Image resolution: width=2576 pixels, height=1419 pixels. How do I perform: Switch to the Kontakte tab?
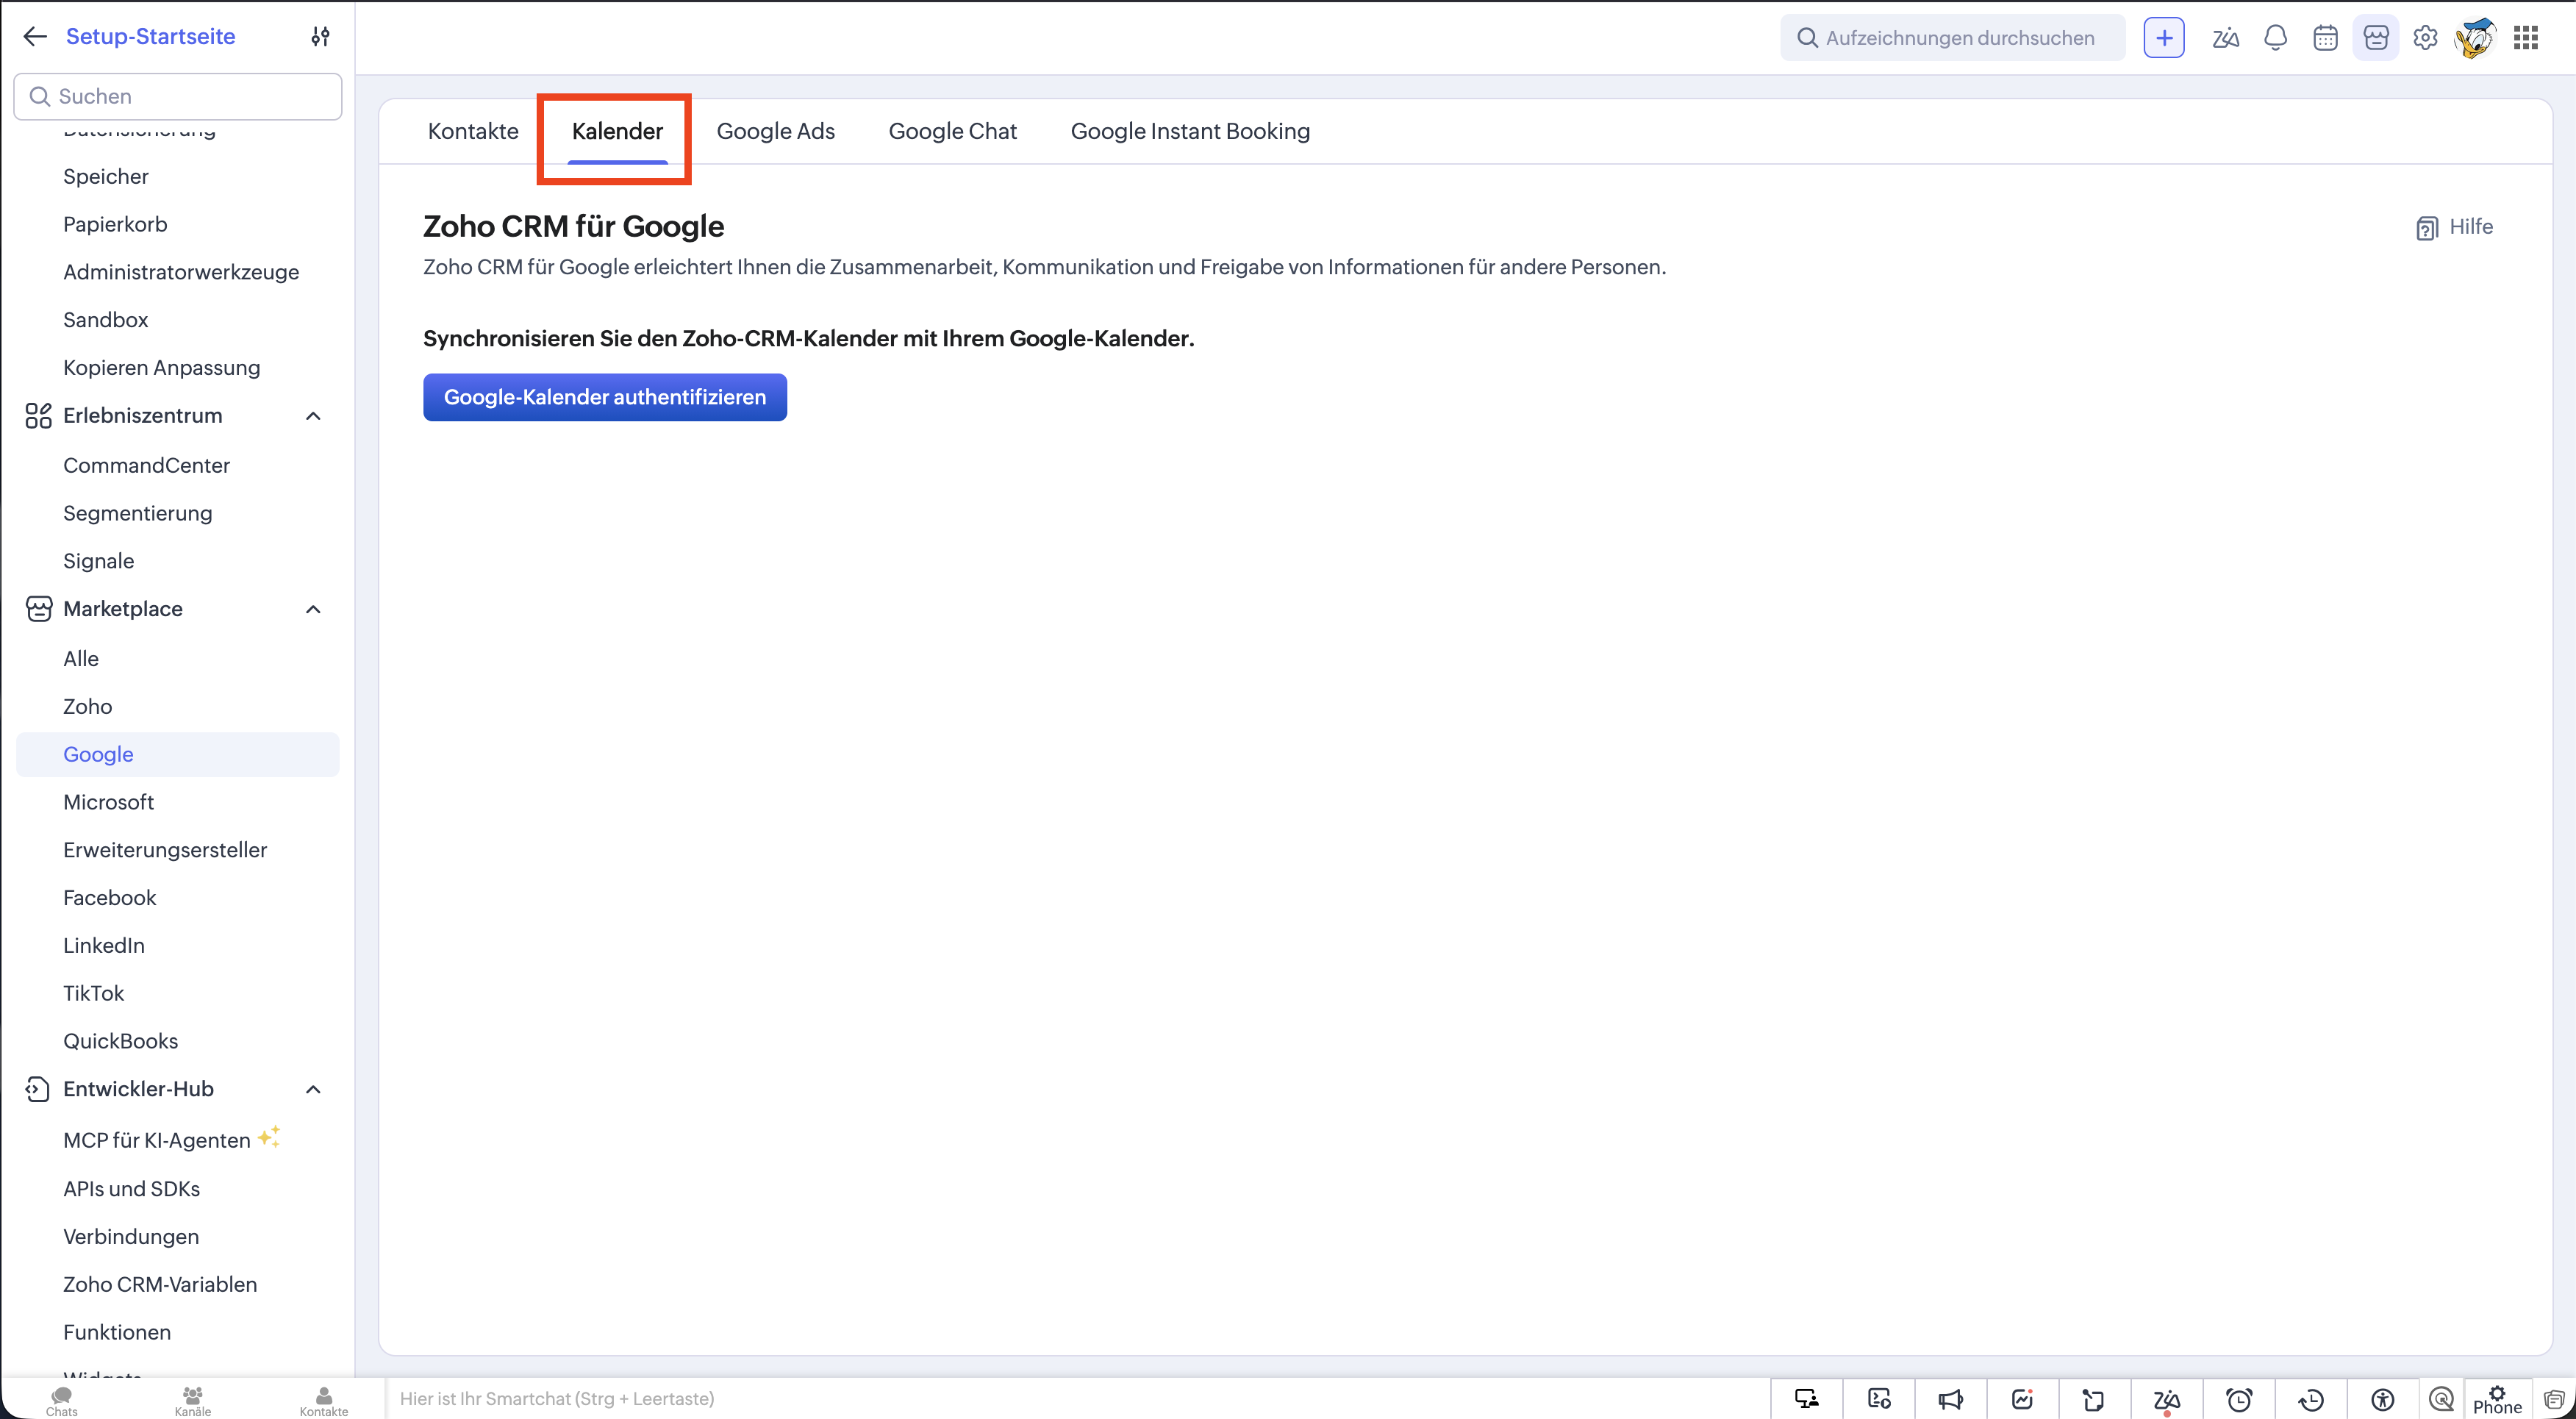(x=473, y=131)
